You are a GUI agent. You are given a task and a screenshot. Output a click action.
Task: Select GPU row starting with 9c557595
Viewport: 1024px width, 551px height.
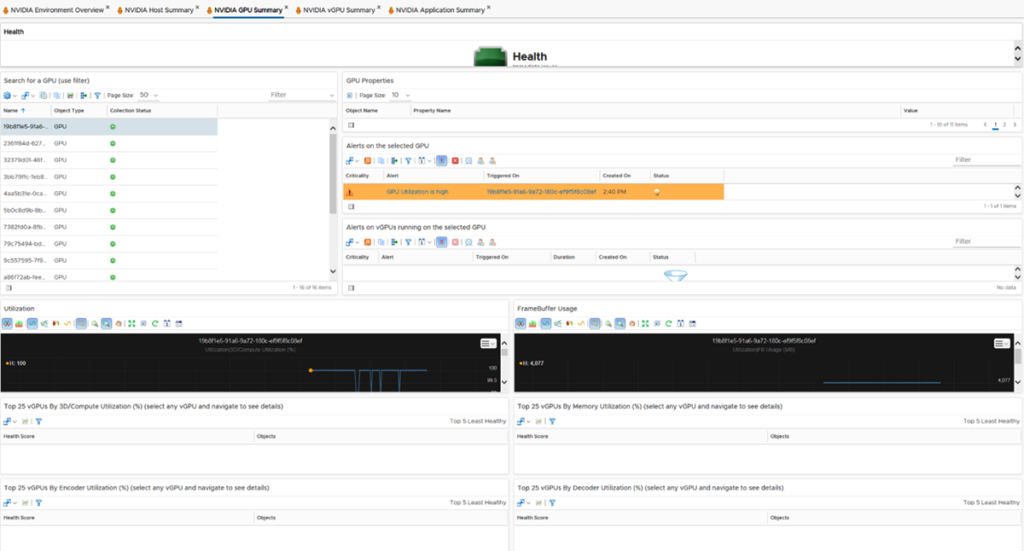coord(109,260)
